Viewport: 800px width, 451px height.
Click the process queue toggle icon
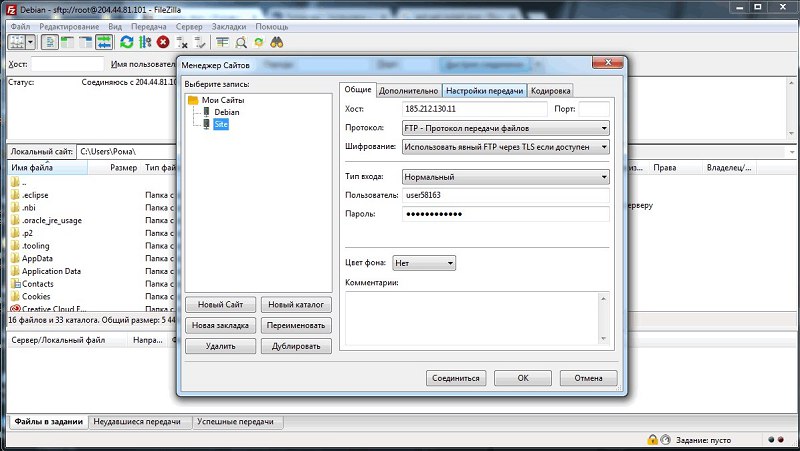145,42
